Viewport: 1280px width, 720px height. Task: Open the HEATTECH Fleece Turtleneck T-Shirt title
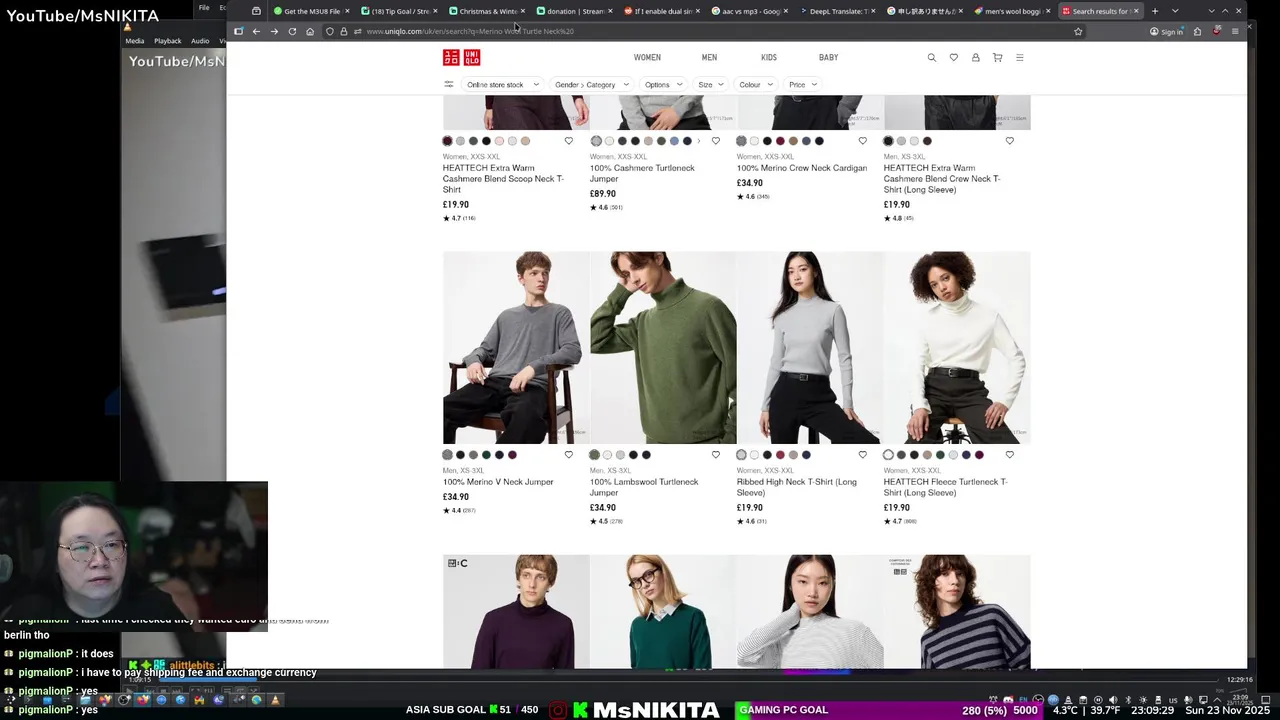pyautogui.click(x=945, y=487)
